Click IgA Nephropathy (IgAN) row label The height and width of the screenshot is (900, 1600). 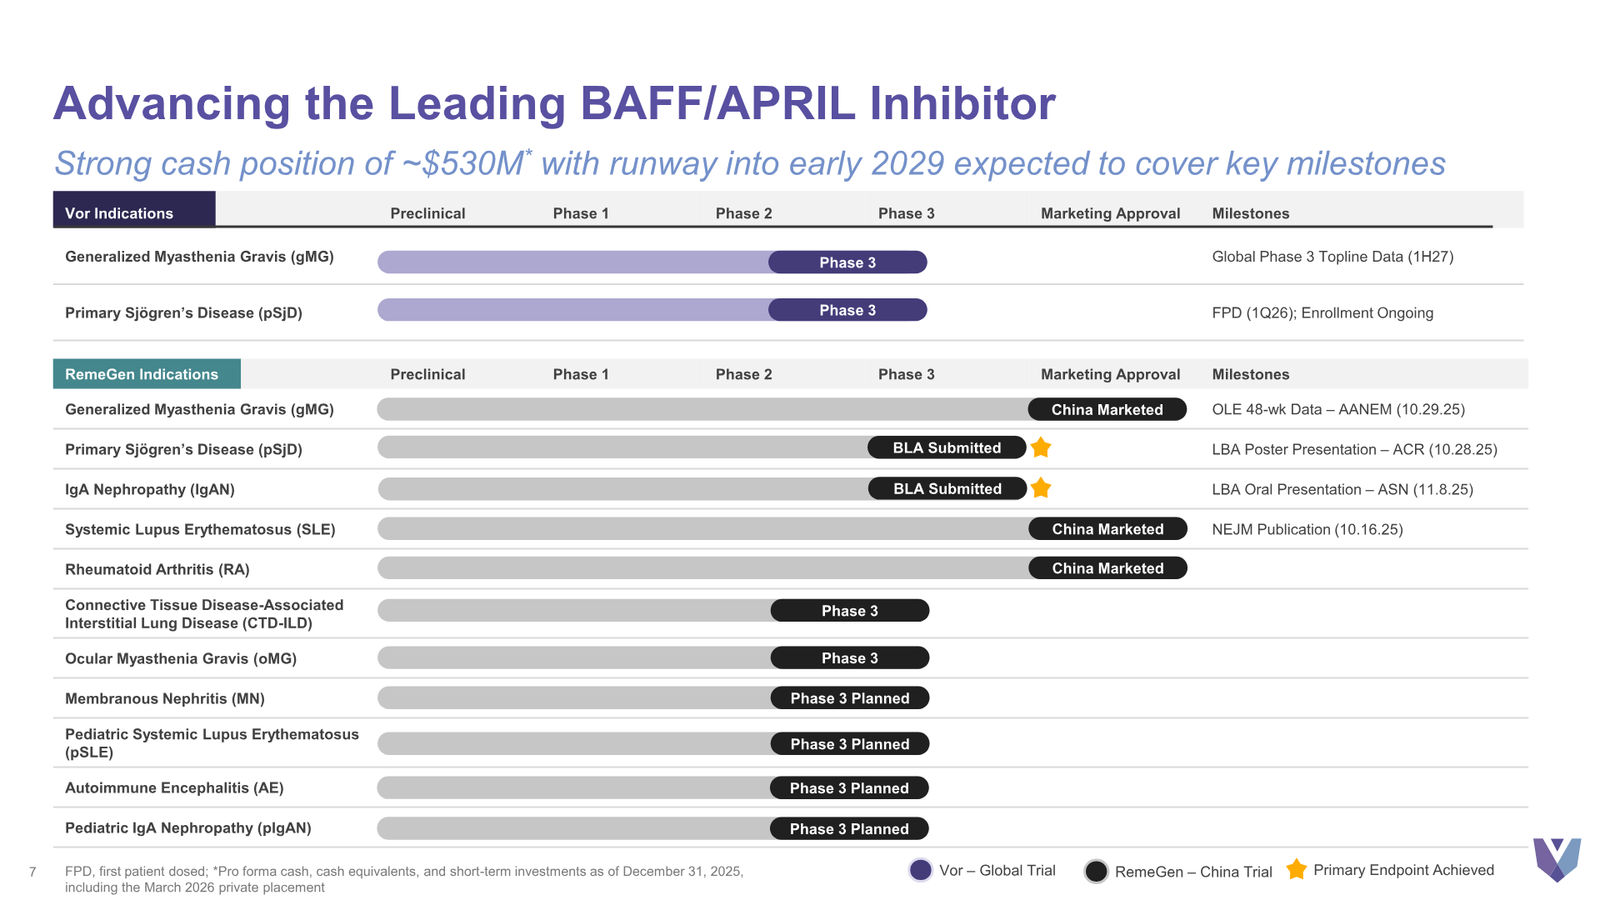(150, 489)
